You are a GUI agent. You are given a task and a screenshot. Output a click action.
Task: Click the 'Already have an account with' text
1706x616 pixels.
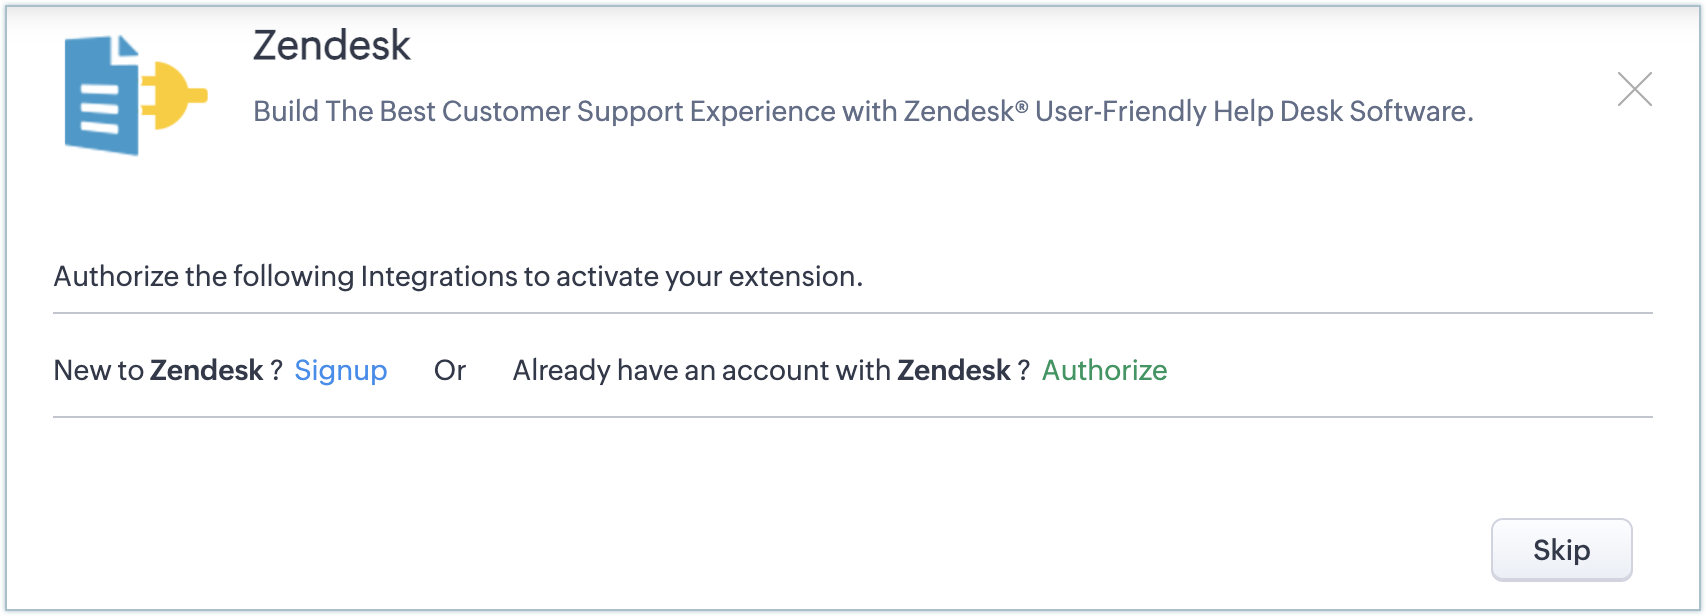pos(700,371)
